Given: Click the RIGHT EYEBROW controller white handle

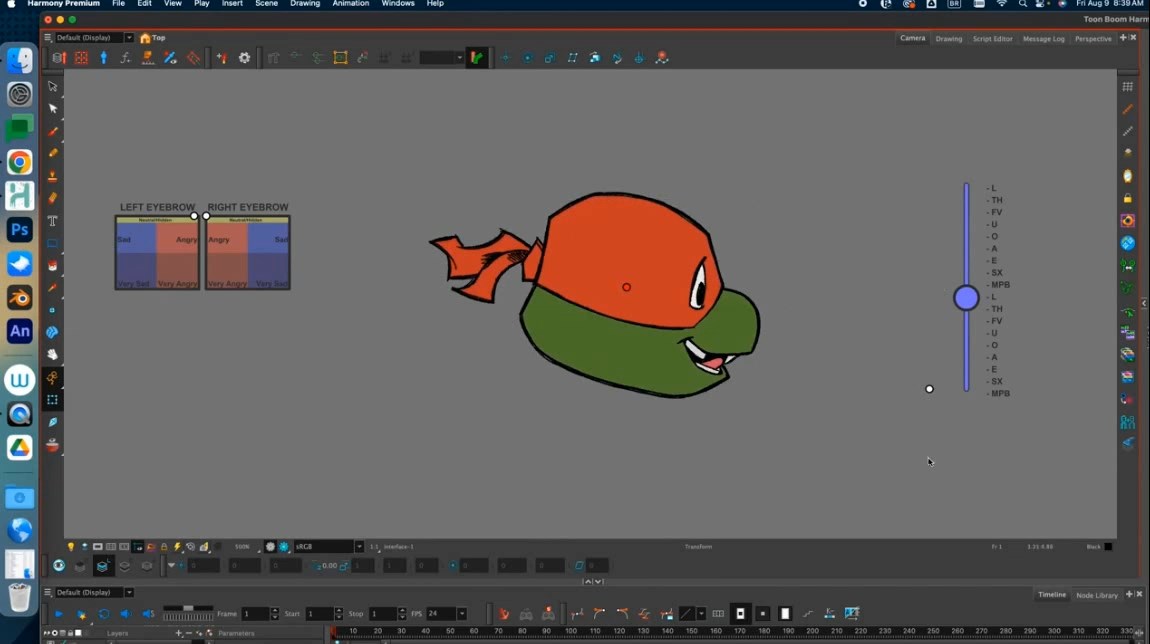Looking at the screenshot, I should click(x=206, y=216).
